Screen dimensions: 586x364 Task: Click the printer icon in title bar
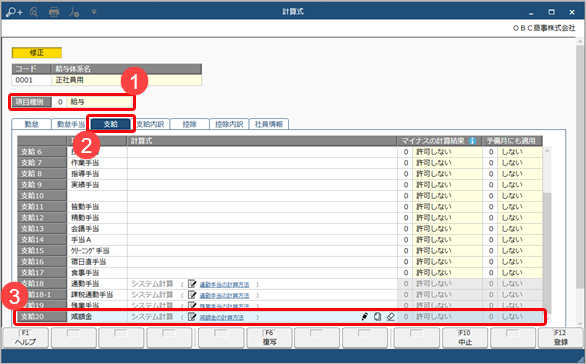pyautogui.click(x=54, y=12)
